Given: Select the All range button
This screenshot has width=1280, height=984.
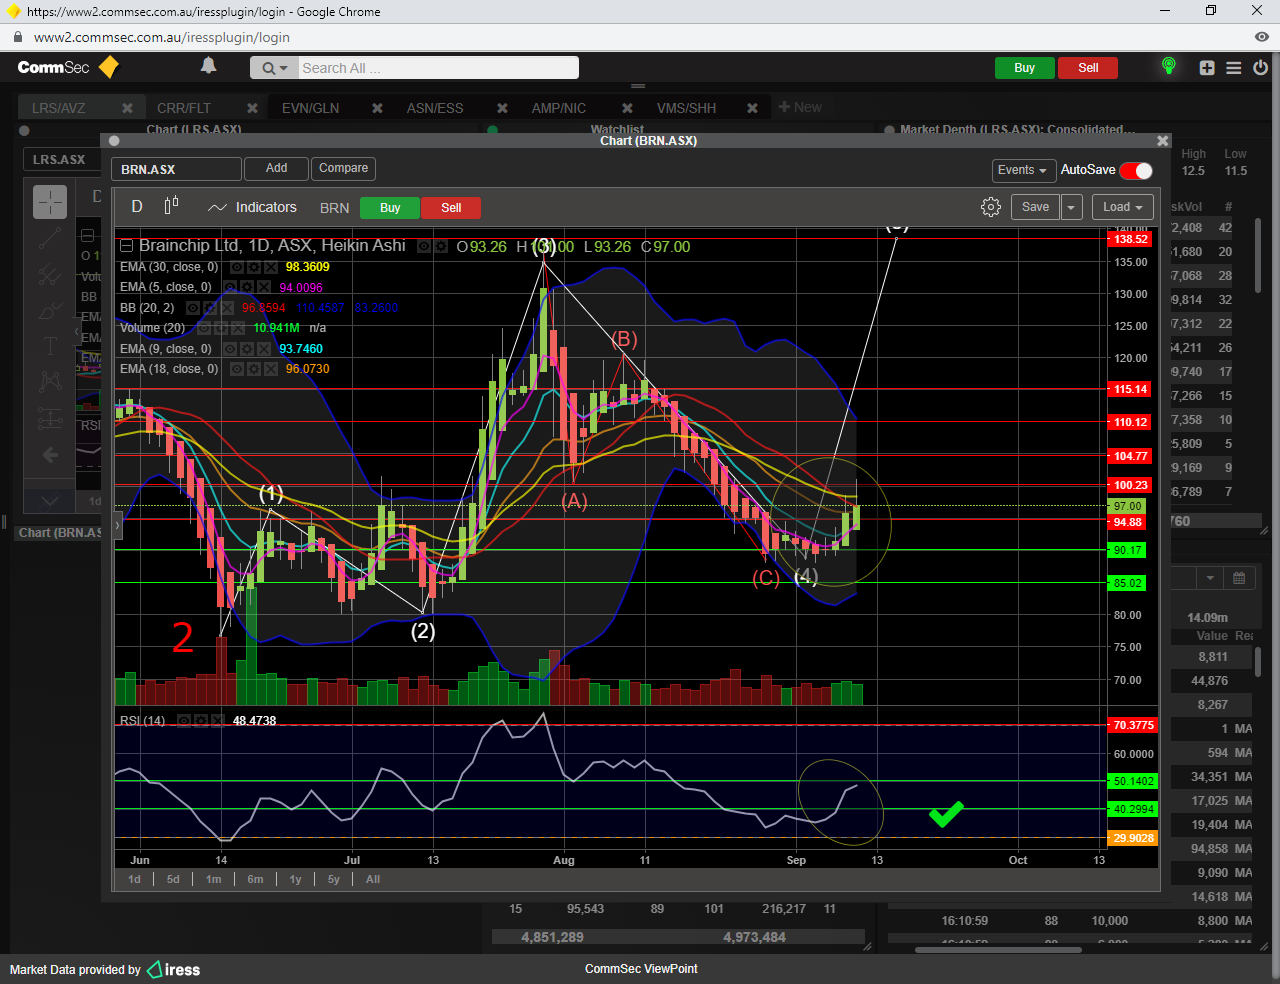Looking at the screenshot, I should coord(373,879).
